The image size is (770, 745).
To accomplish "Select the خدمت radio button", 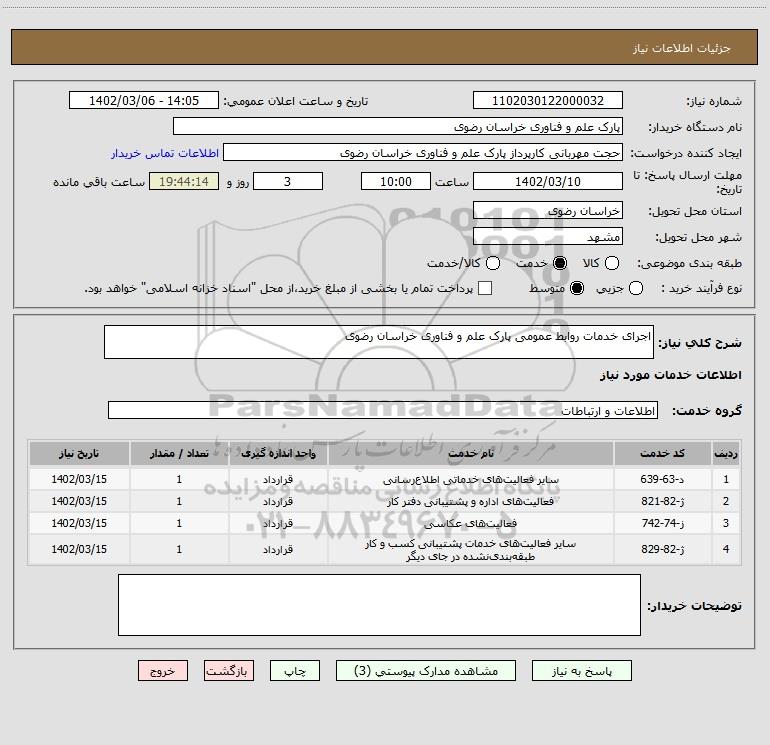I will pyautogui.click(x=559, y=263).
